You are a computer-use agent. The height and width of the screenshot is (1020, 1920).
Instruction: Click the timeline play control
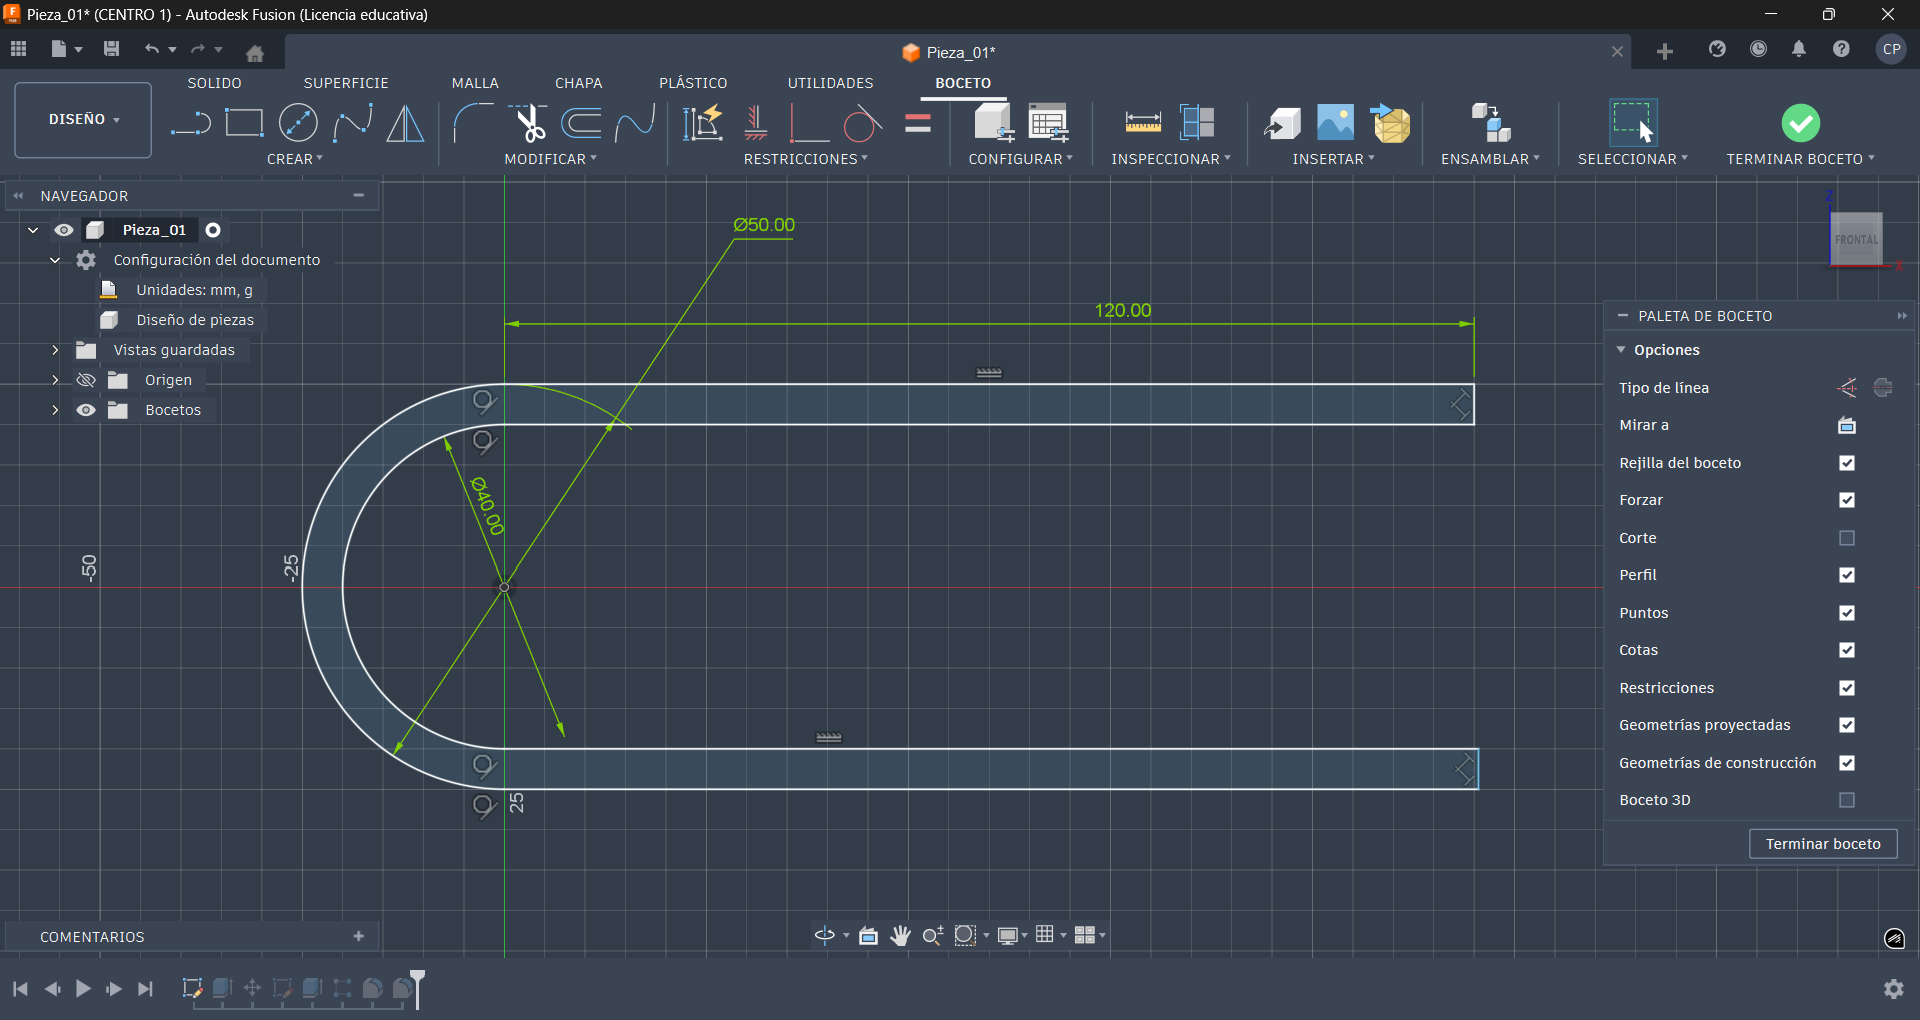coord(84,989)
